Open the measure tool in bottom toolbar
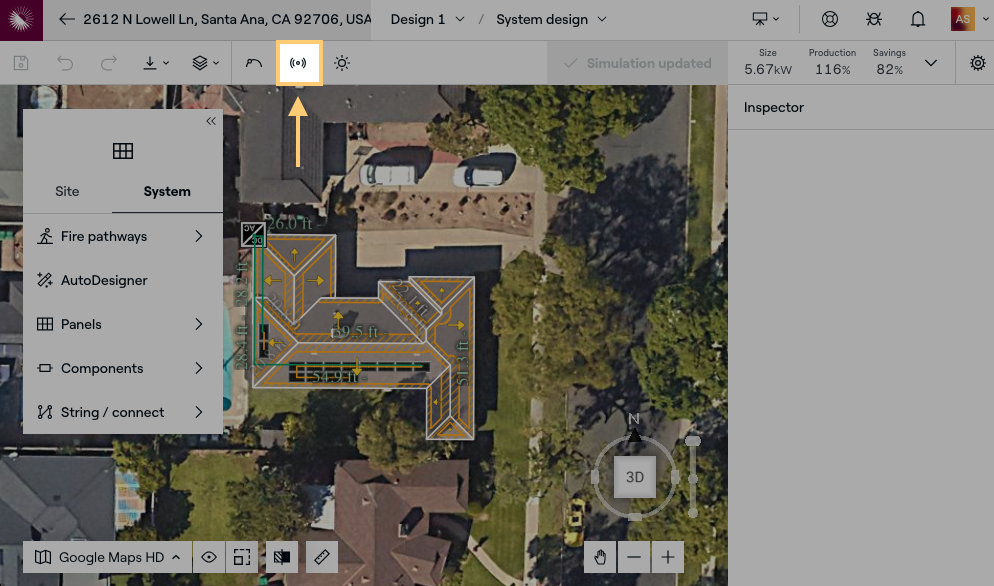This screenshot has width=994, height=586. click(x=321, y=556)
